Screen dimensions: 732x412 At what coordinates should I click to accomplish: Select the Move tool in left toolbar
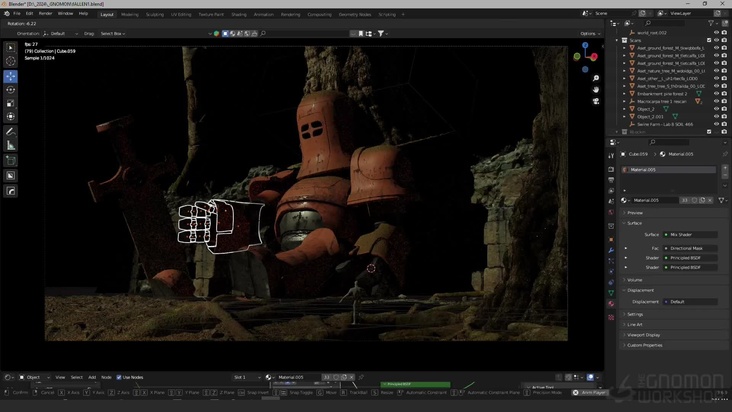(x=11, y=76)
